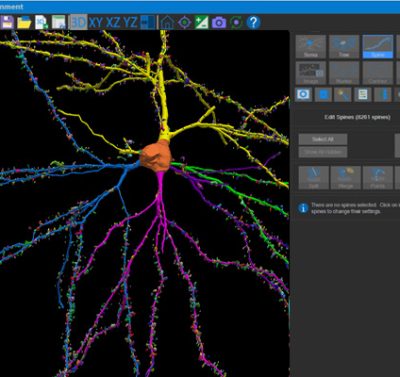Click the crosshair target center icon
This screenshot has width=400, height=377.
[x=184, y=22]
